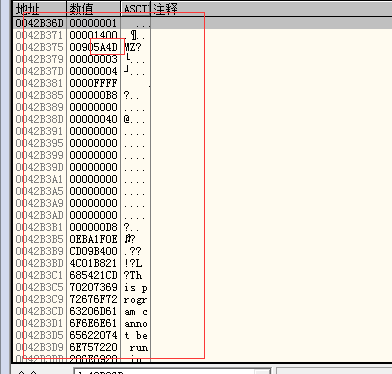Click the 注释 column header

(271, 9)
